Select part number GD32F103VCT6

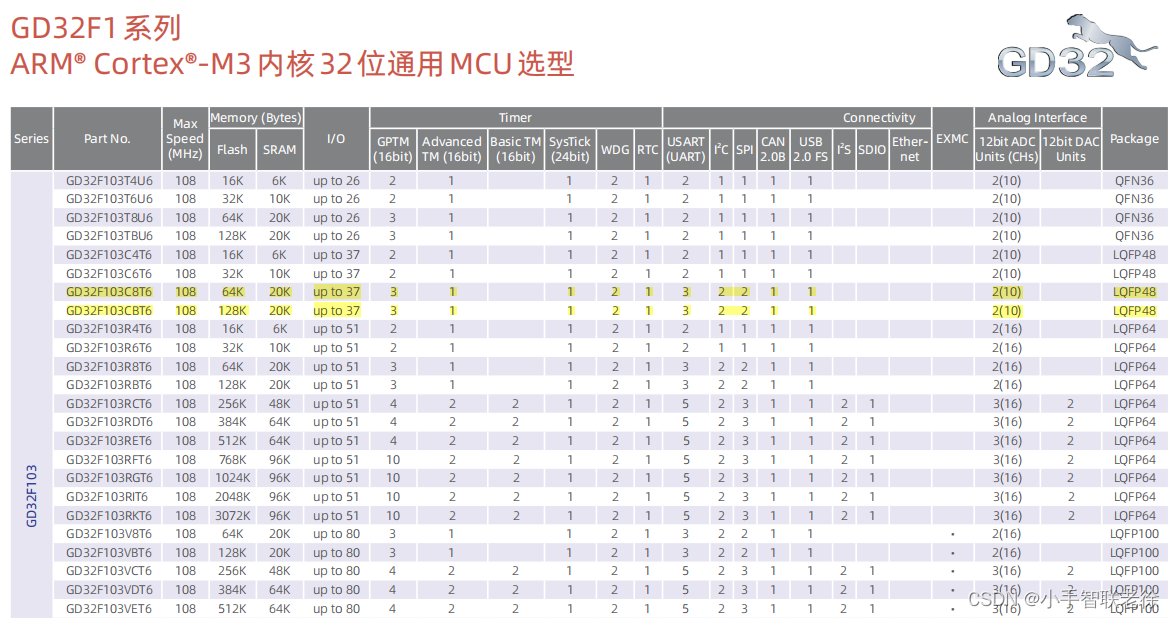(109, 571)
